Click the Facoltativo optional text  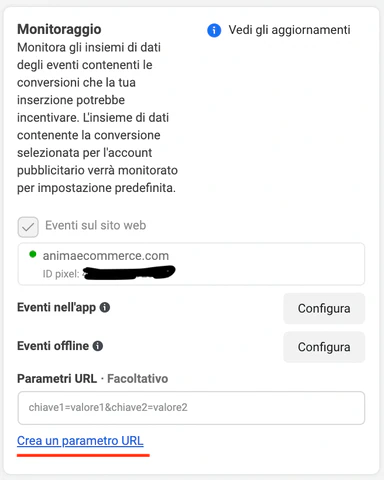pyautogui.click(x=138, y=379)
